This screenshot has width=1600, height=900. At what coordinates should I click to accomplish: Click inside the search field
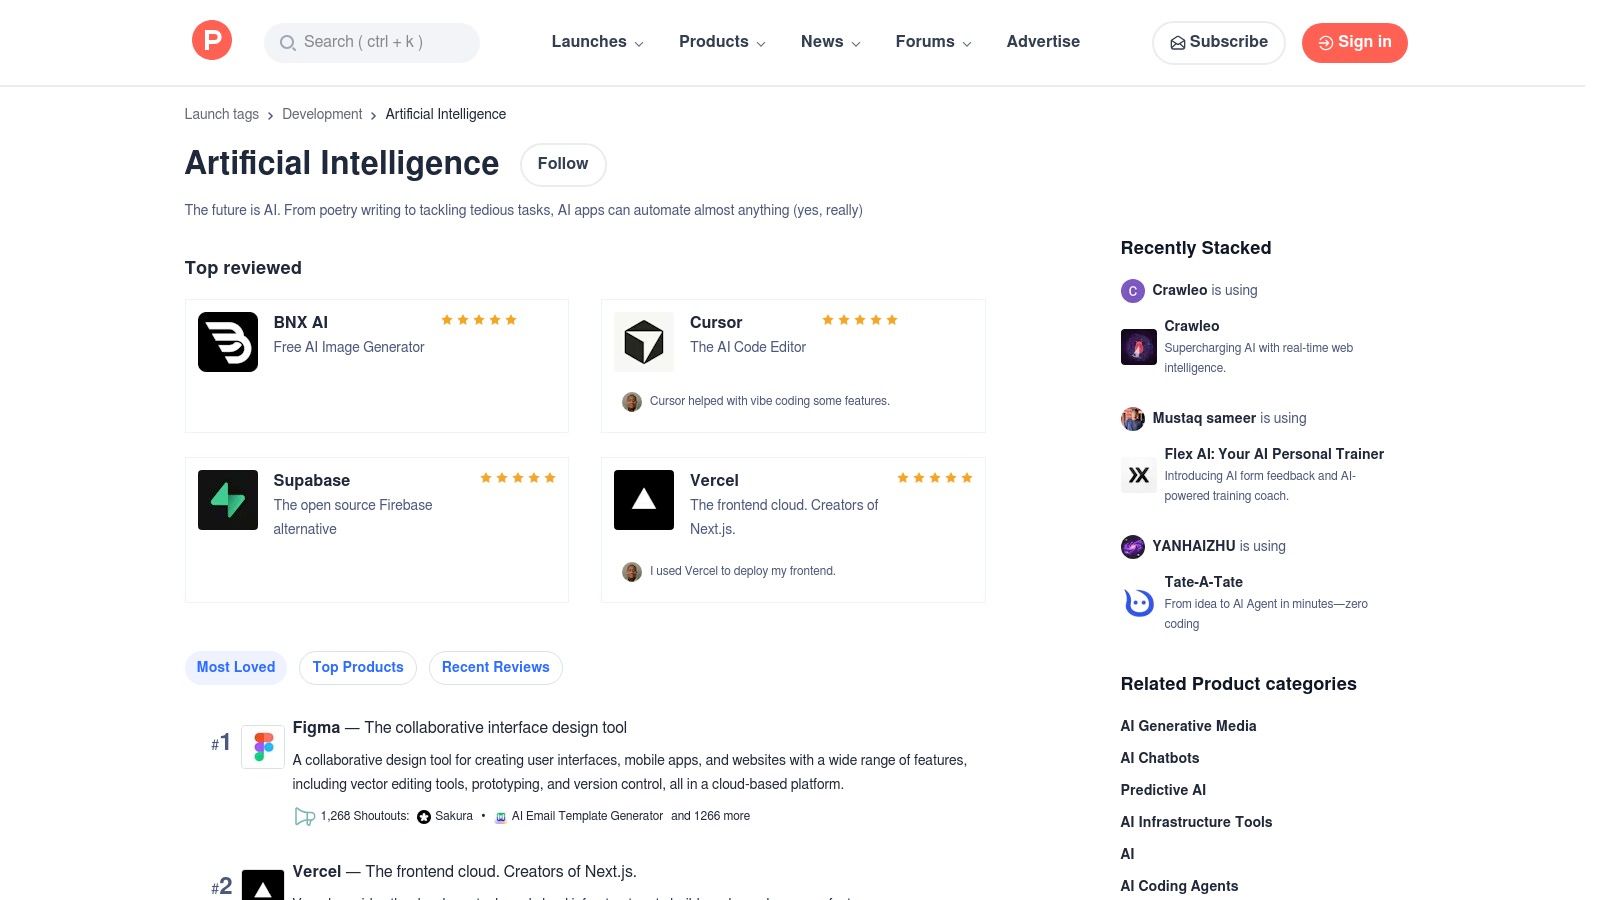coord(371,42)
